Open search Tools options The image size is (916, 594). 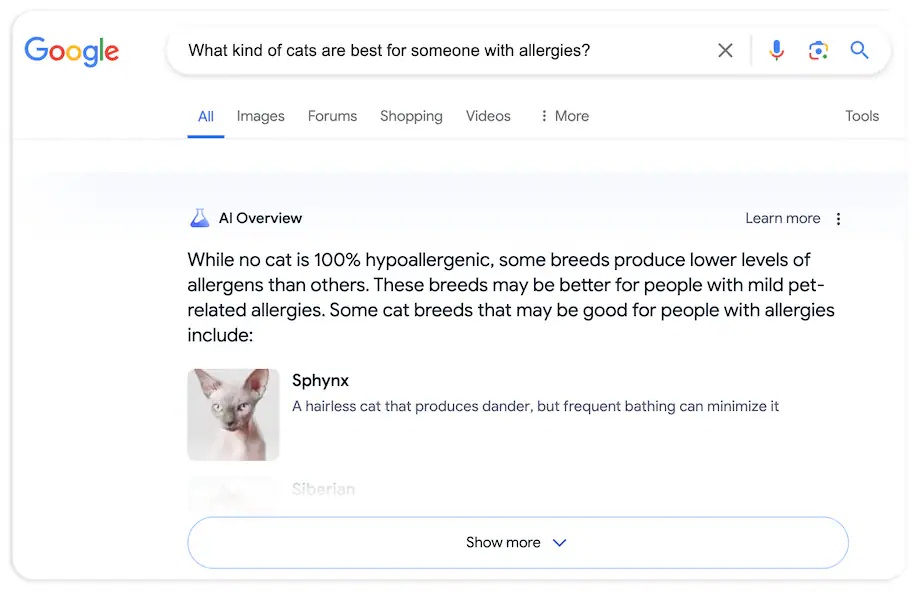point(861,116)
